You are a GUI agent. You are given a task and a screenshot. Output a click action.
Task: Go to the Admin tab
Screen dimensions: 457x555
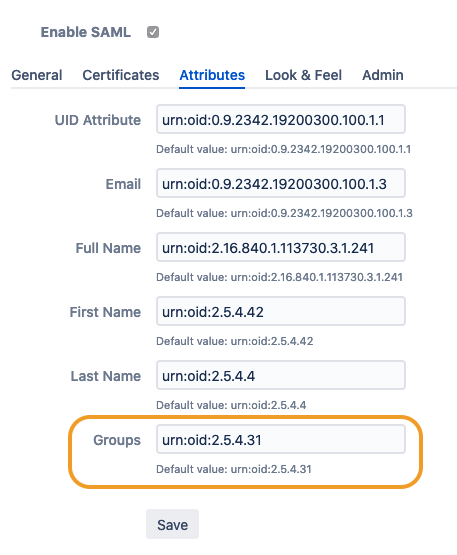(383, 75)
